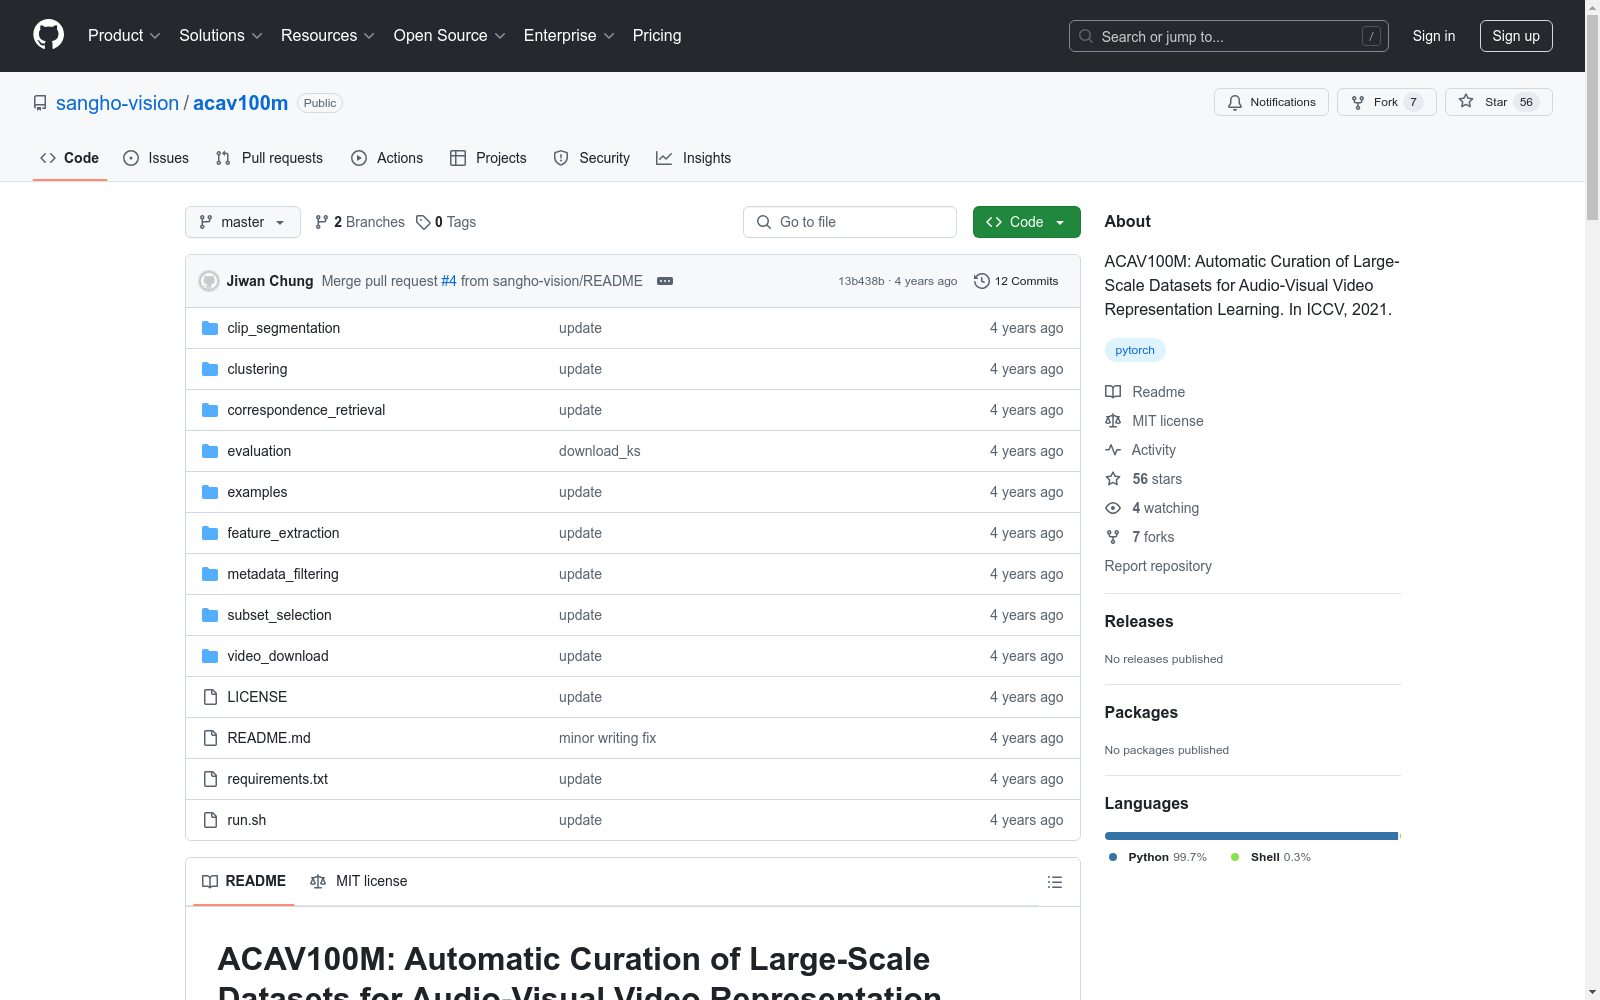Click the Notifications bell icon

click(x=1235, y=102)
